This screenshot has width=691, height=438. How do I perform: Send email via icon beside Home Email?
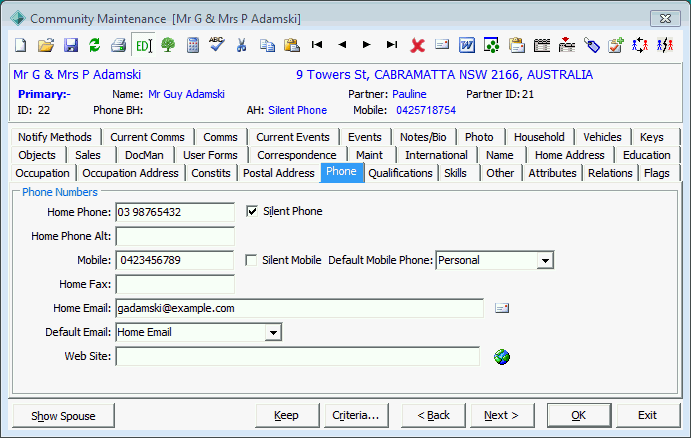tap(502, 308)
